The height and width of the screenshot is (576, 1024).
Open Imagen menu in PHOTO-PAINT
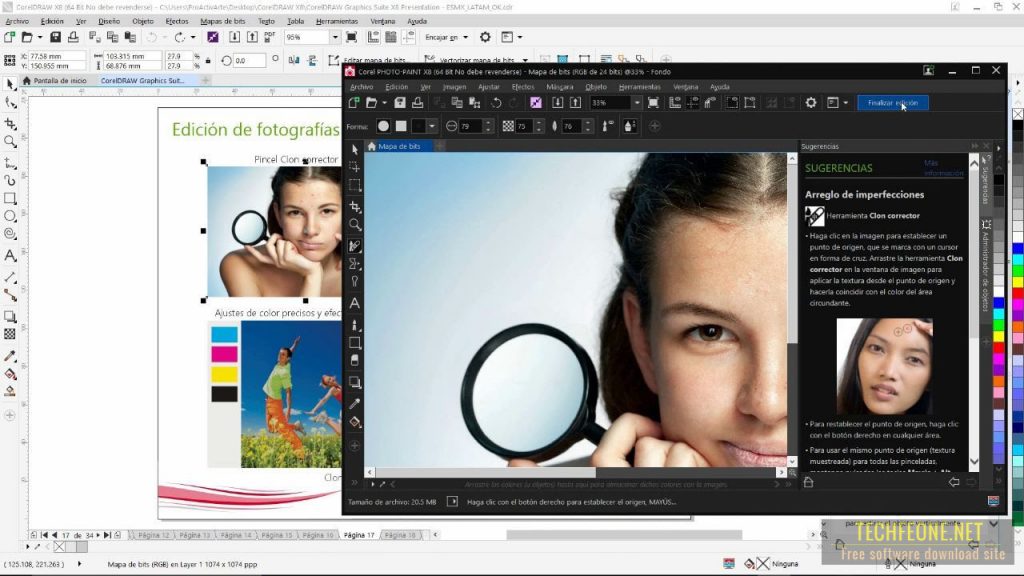pos(454,87)
